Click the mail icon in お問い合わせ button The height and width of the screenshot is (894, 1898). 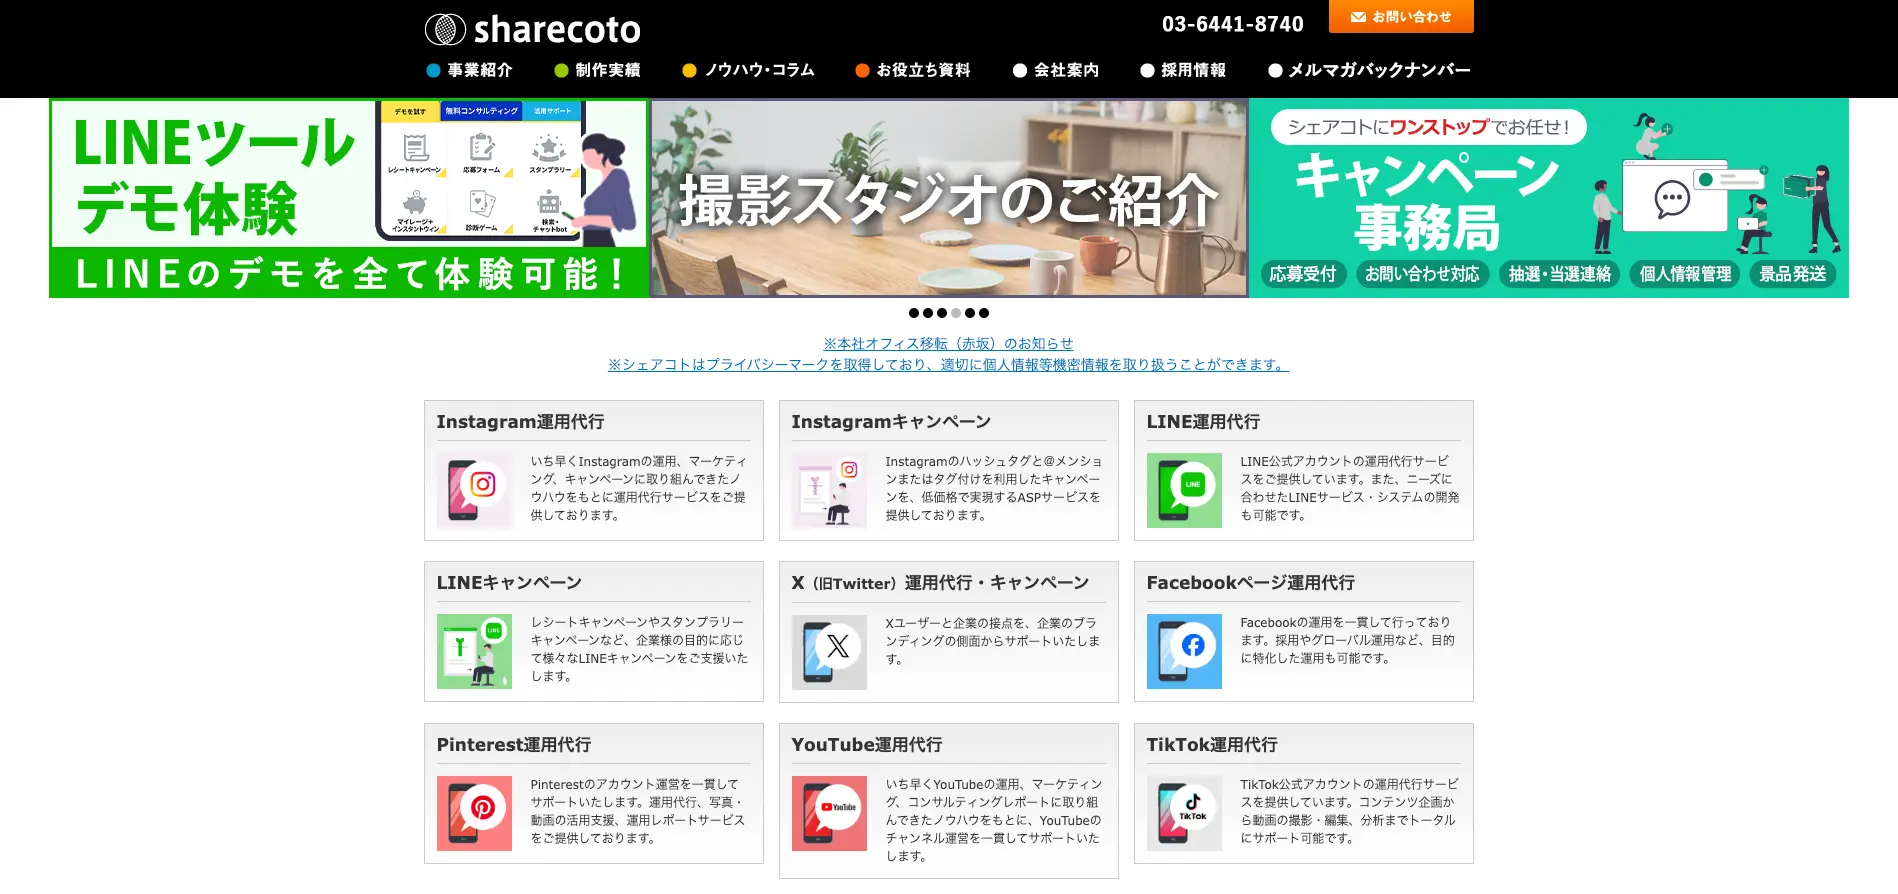[x=1358, y=17]
